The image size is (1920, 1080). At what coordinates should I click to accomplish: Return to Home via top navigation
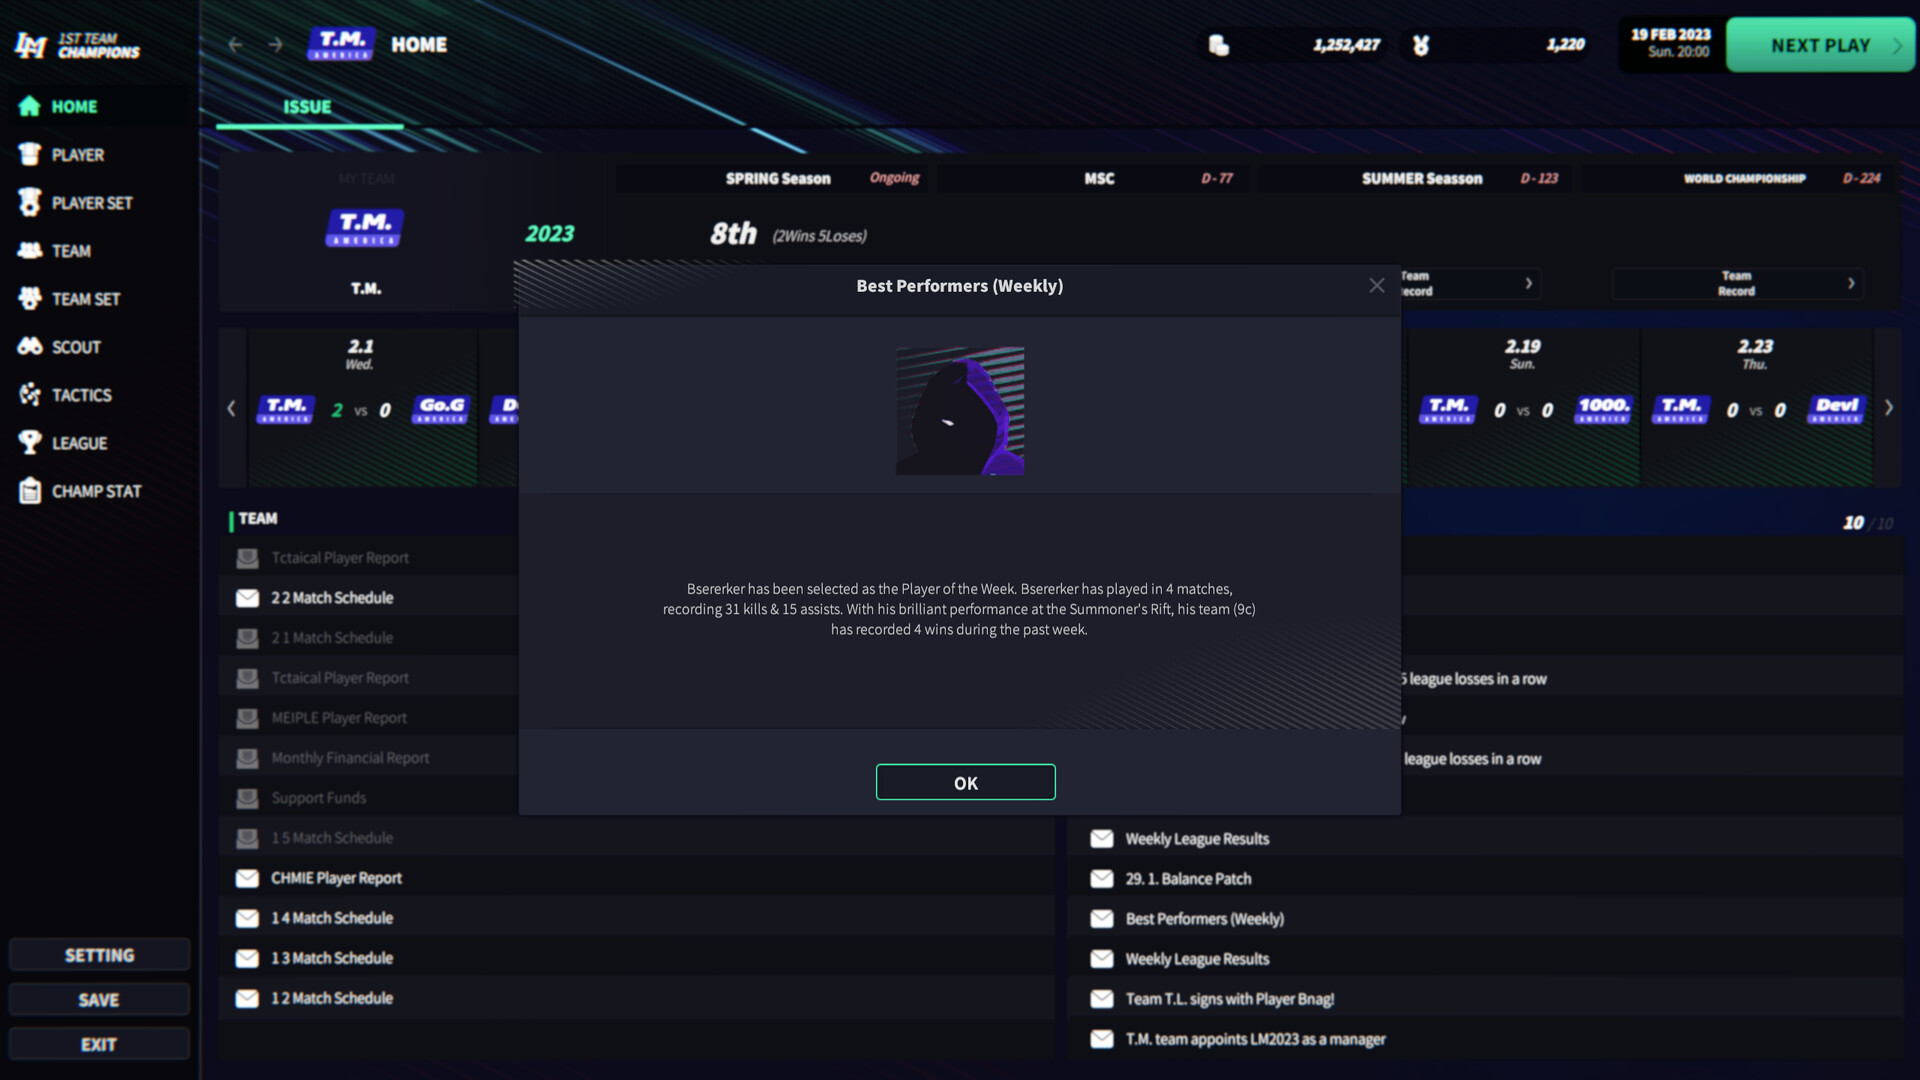click(419, 44)
